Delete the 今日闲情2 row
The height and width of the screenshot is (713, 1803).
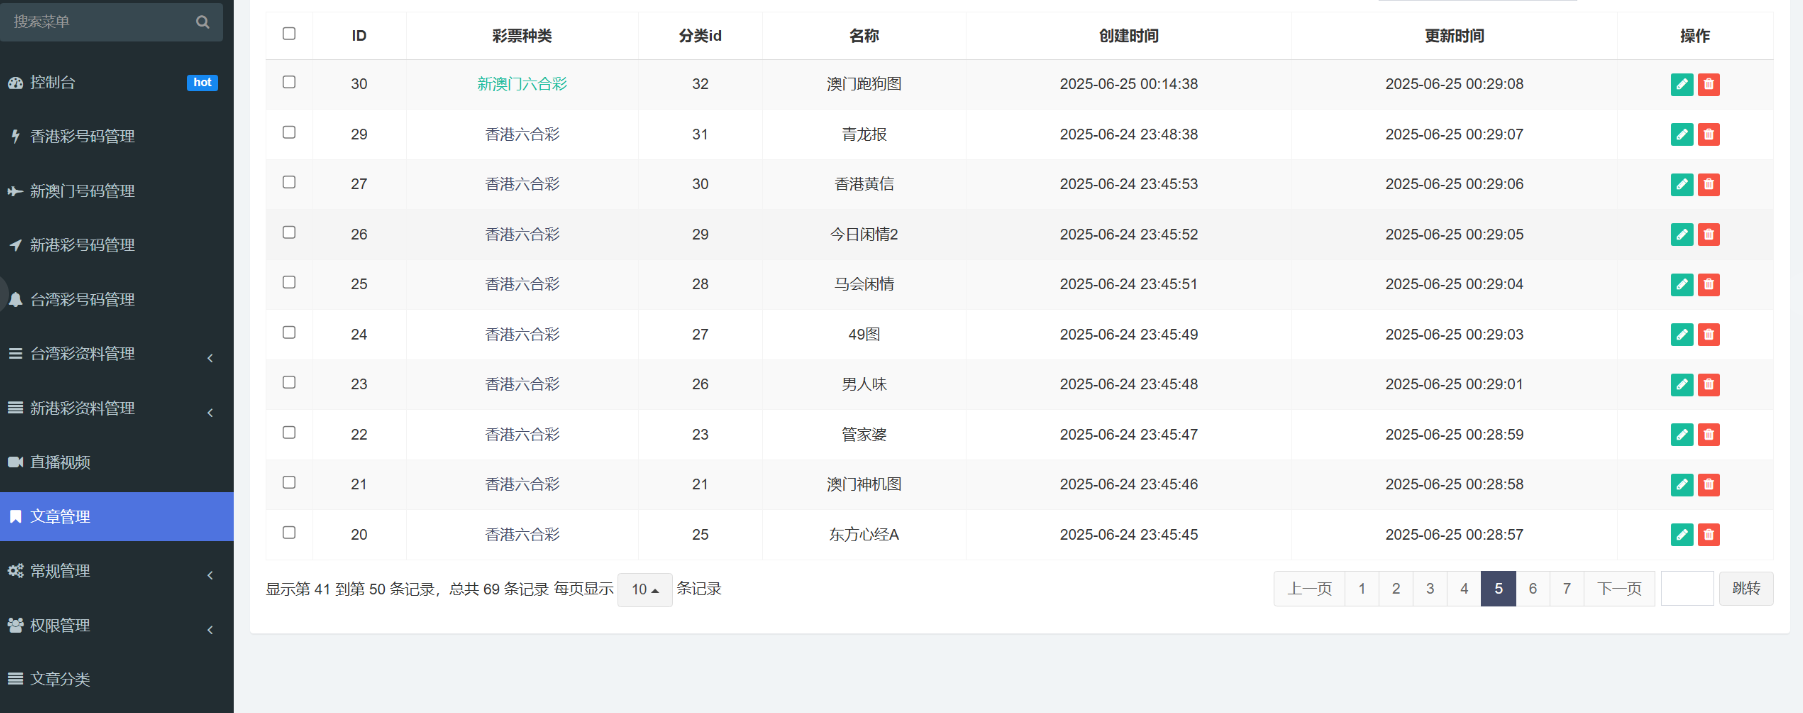click(x=1709, y=234)
